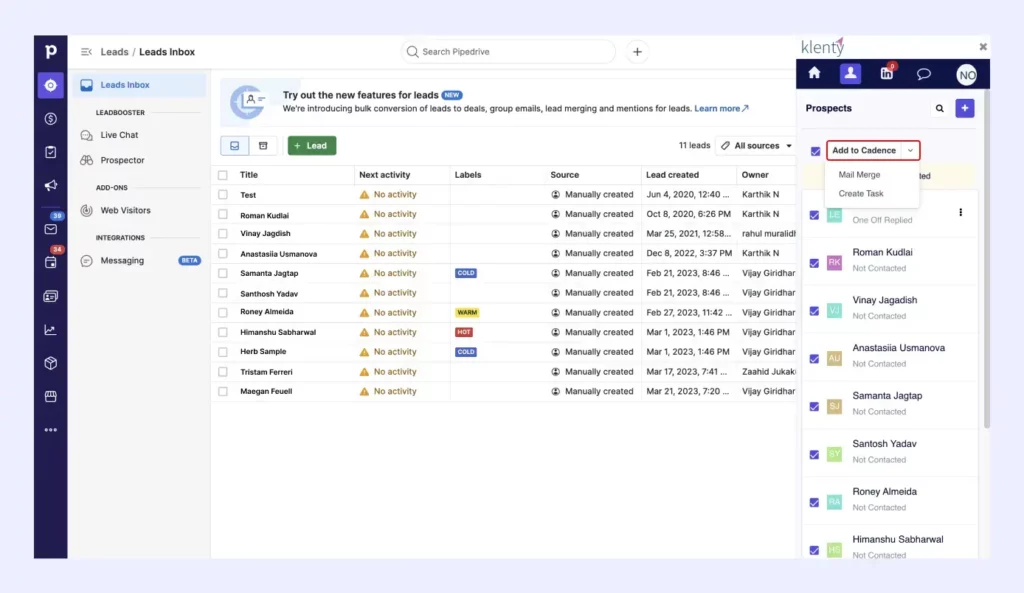The image size is (1024, 593).
Task: Switch to inbox view icon
Action: click(x=234, y=146)
